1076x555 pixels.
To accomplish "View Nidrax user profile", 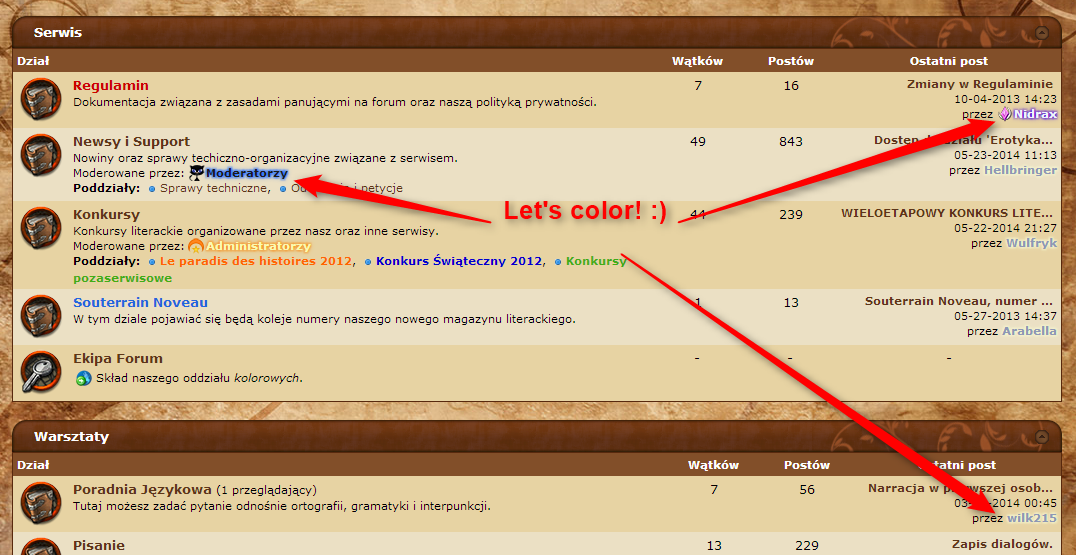I will pos(1036,115).
